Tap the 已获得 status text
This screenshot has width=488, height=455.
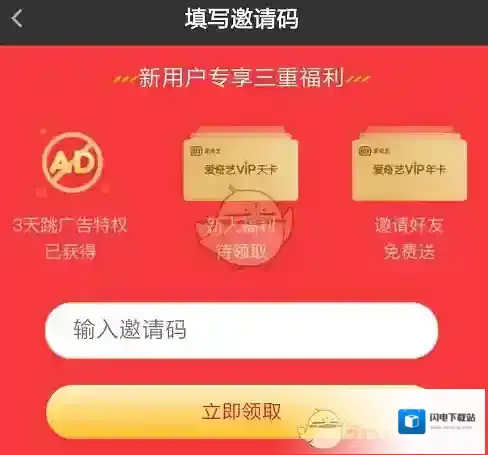70,251
